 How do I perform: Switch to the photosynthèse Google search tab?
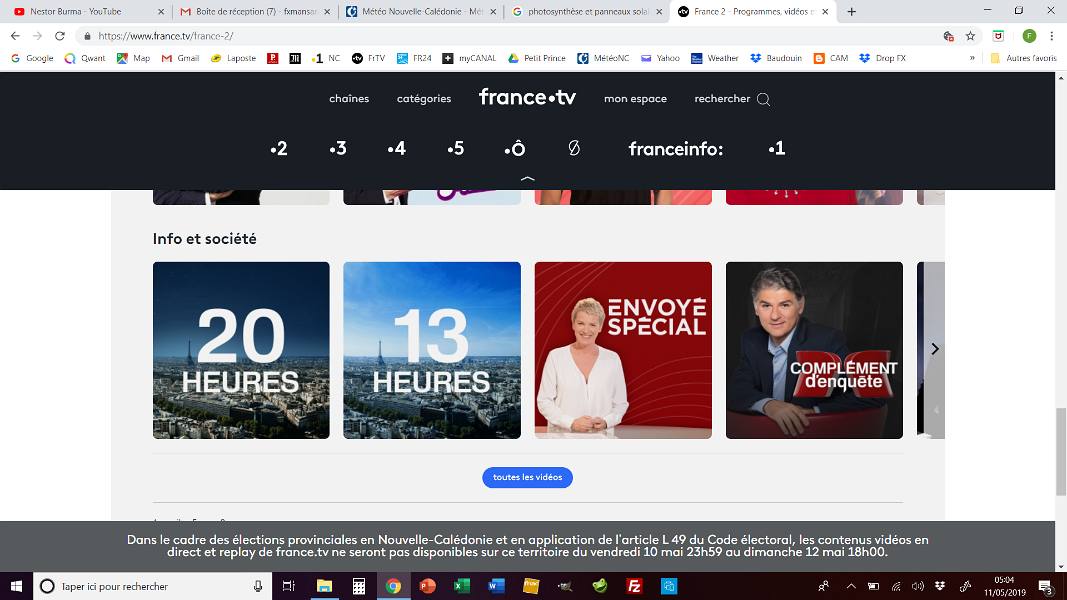tap(587, 12)
